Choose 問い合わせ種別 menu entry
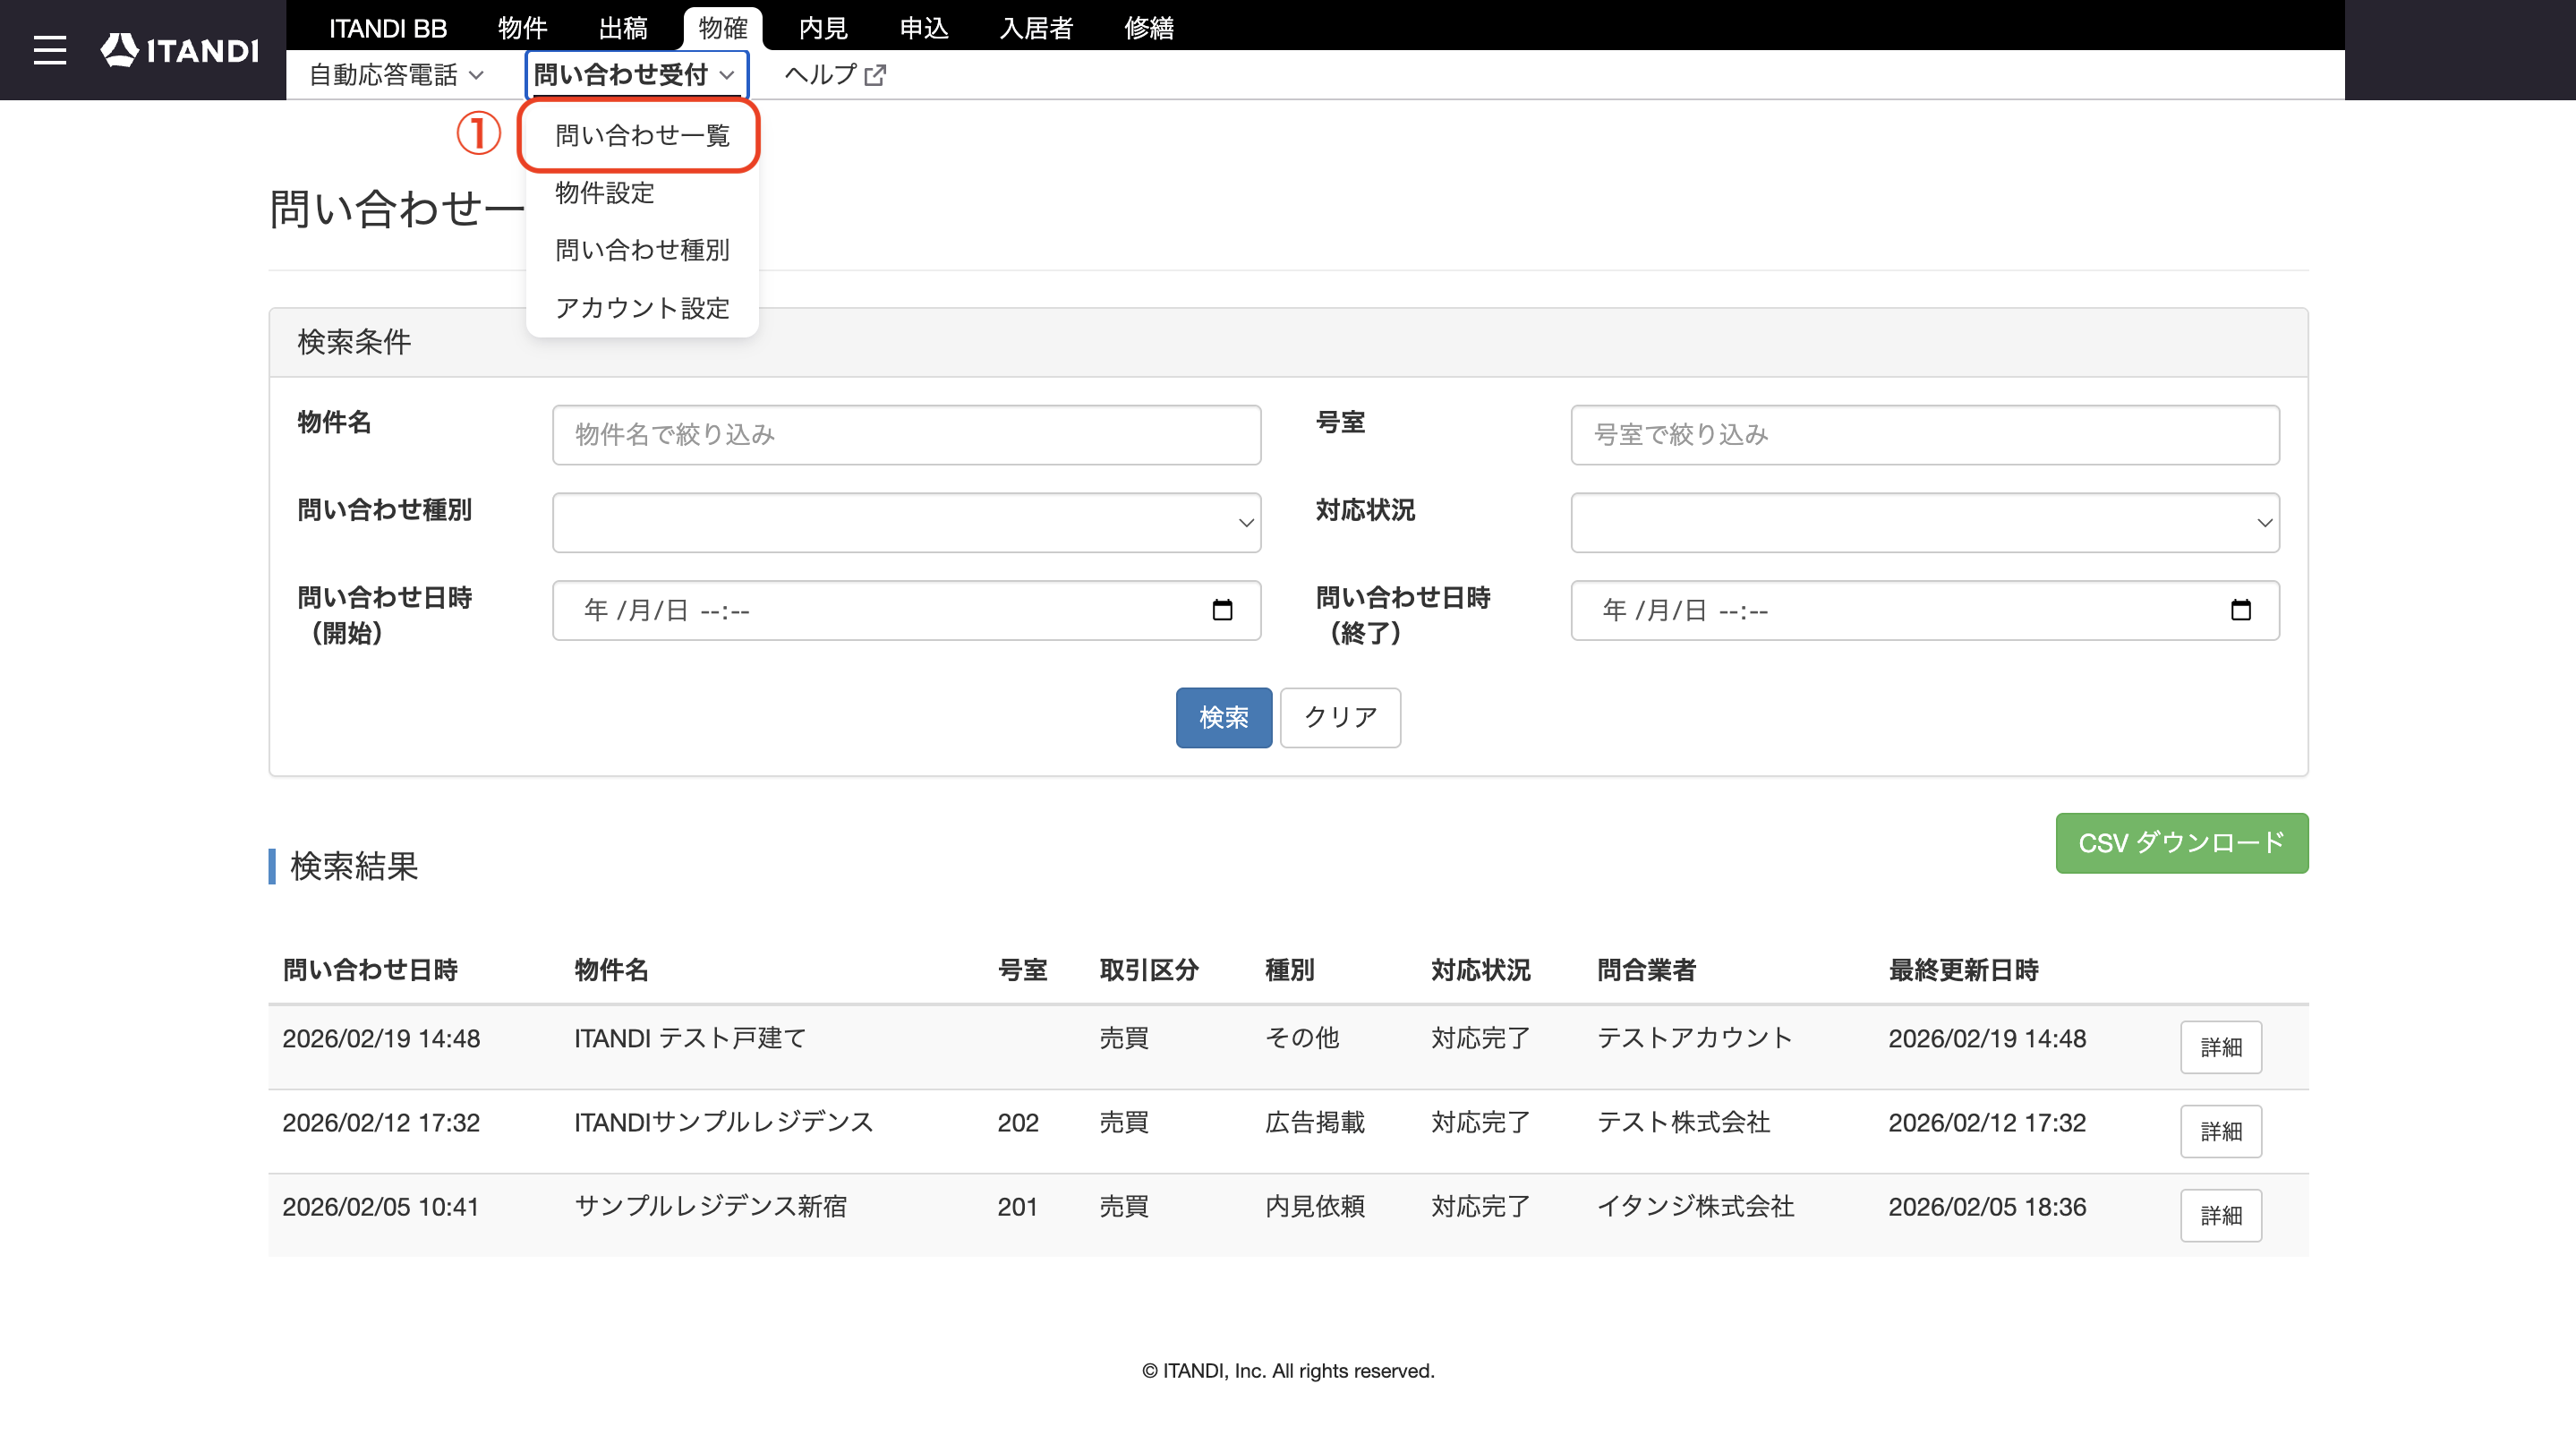The image size is (2576, 1452). click(x=642, y=250)
